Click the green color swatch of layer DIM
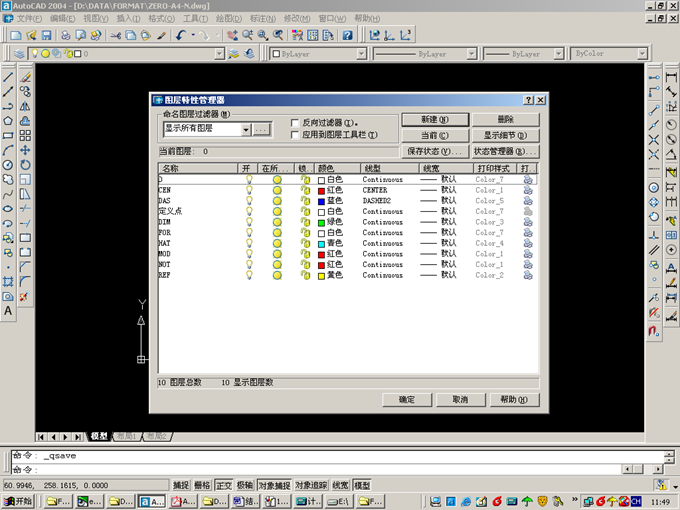Image resolution: width=680 pixels, height=510 pixels. pyautogui.click(x=321, y=222)
